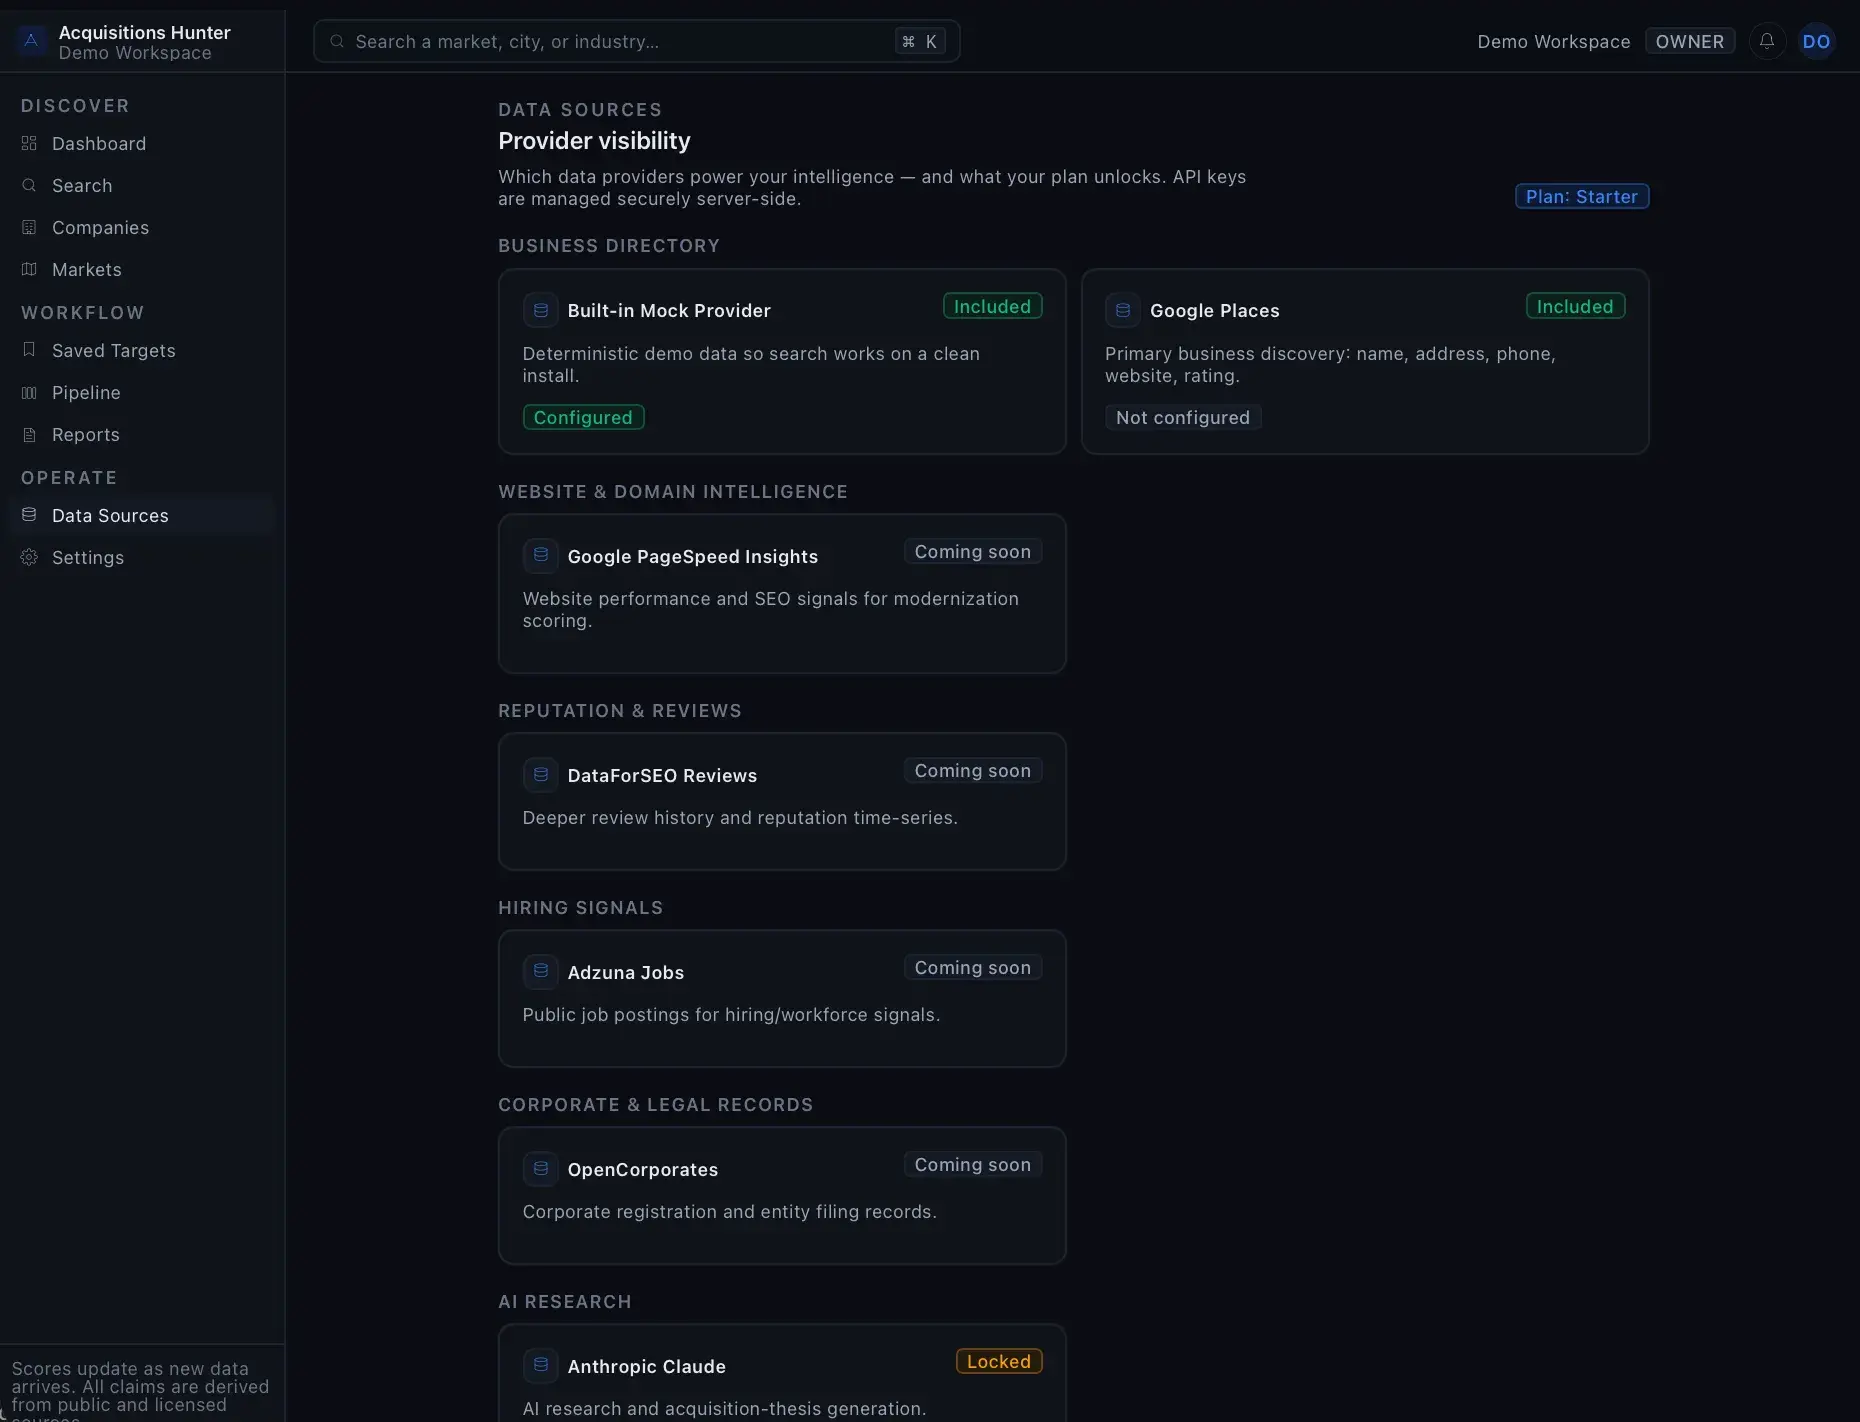This screenshot has width=1860, height=1422.
Task: Navigate to Markets
Action: pyautogui.click(x=142, y=269)
